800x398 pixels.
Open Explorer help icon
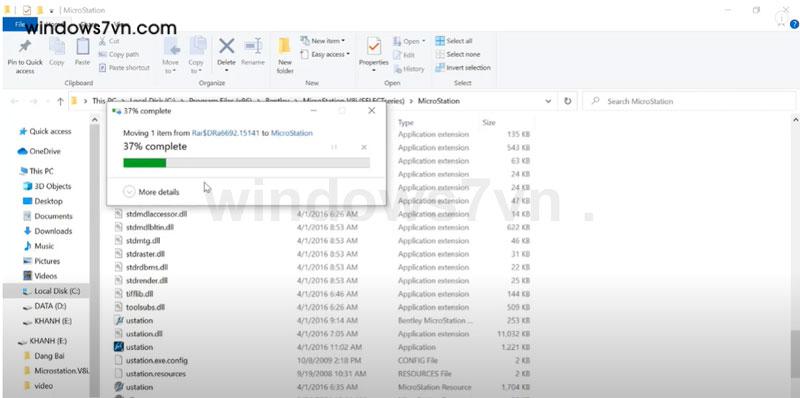[x=794, y=24]
